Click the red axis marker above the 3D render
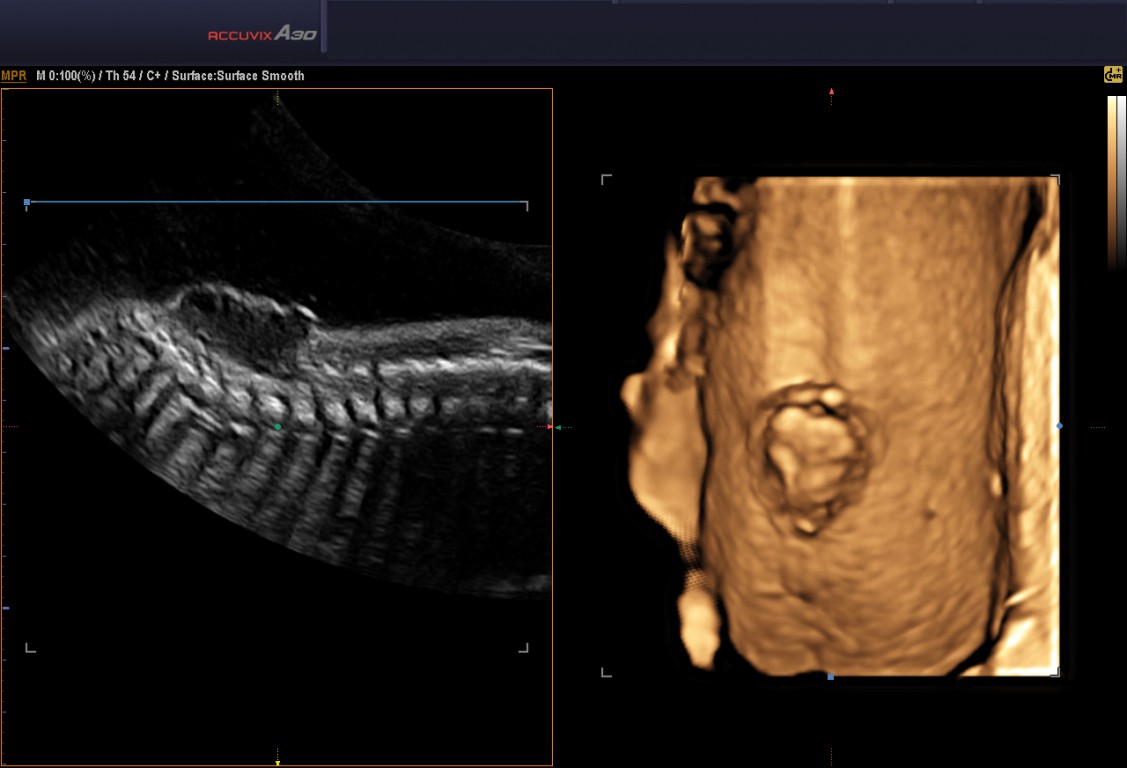 point(832,92)
